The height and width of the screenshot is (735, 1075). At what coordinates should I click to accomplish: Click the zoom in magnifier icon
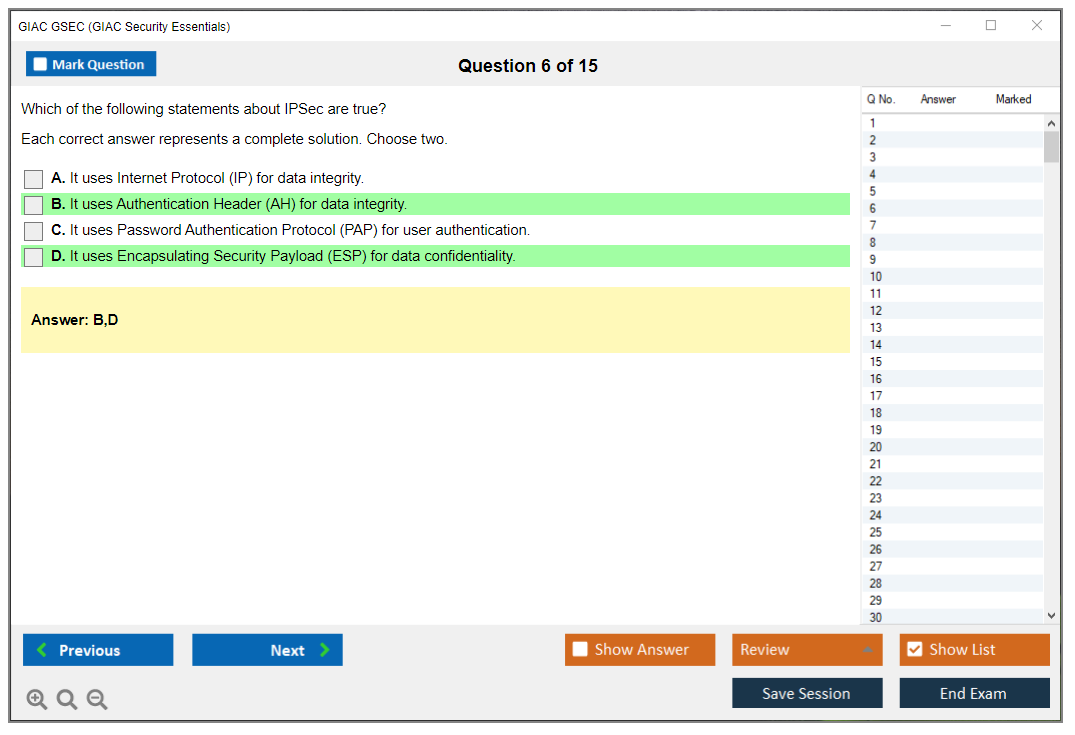pos(37,700)
